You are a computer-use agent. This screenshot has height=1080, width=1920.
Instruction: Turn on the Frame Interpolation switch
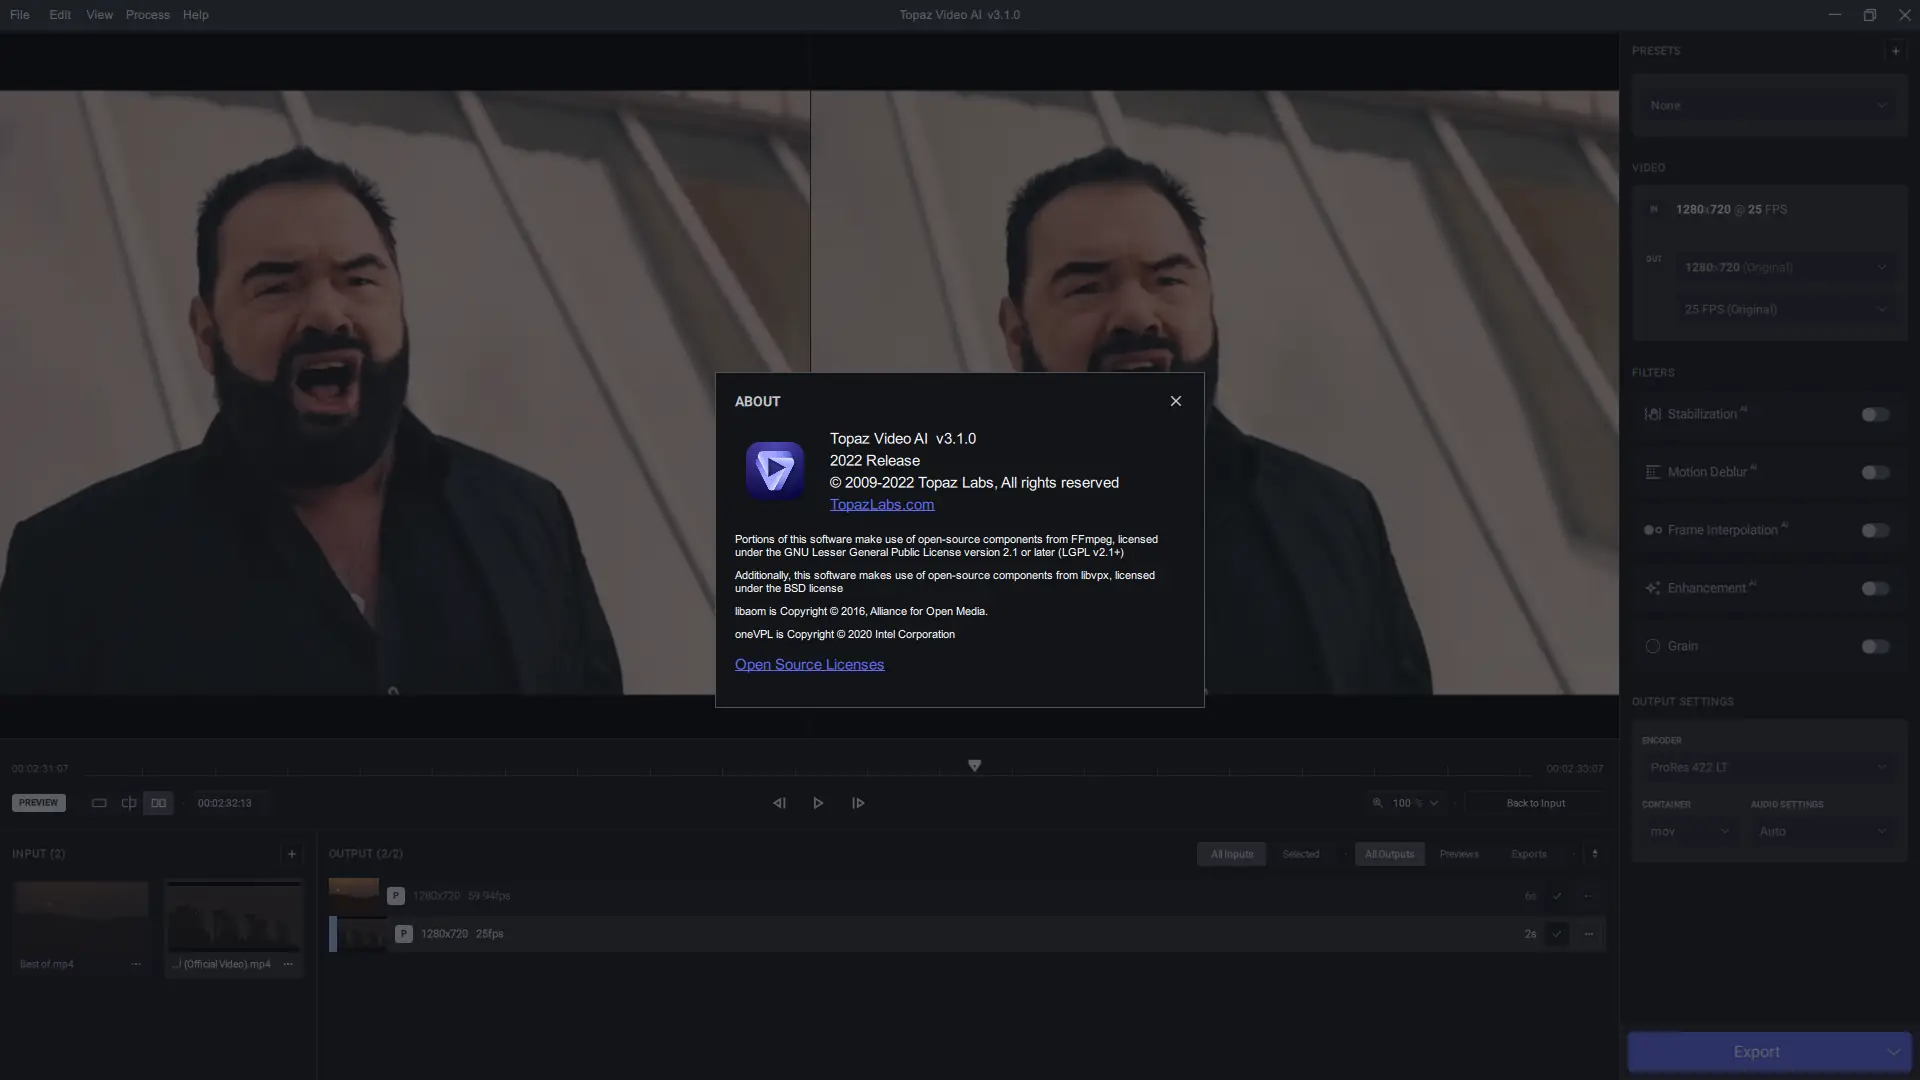(1875, 530)
